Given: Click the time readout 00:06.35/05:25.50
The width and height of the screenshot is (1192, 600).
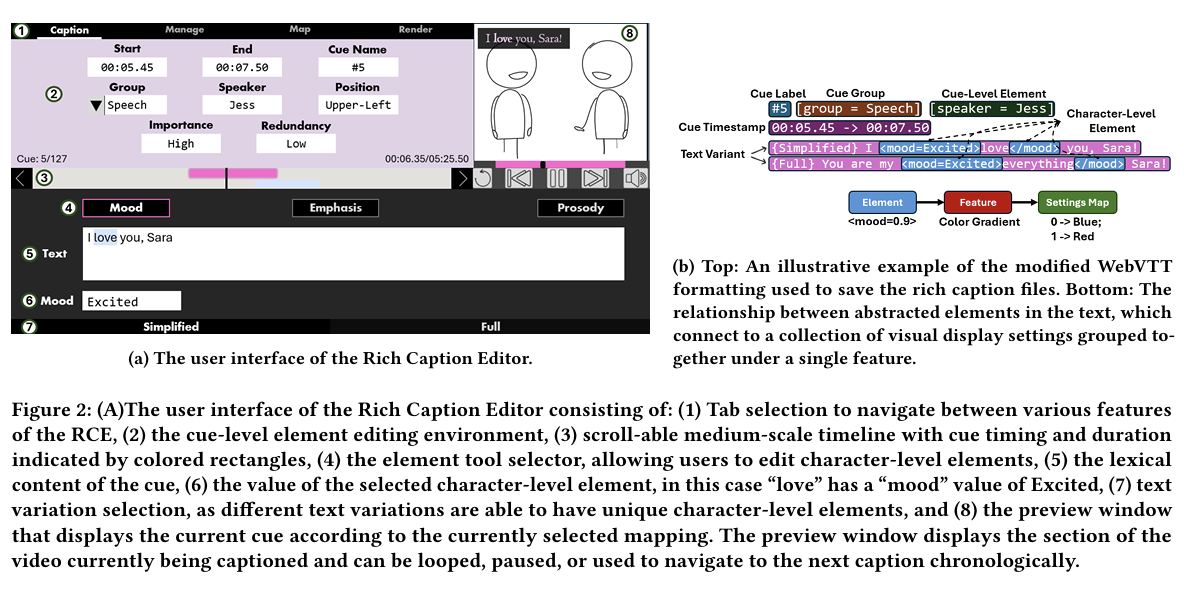Looking at the screenshot, I should (426, 159).
